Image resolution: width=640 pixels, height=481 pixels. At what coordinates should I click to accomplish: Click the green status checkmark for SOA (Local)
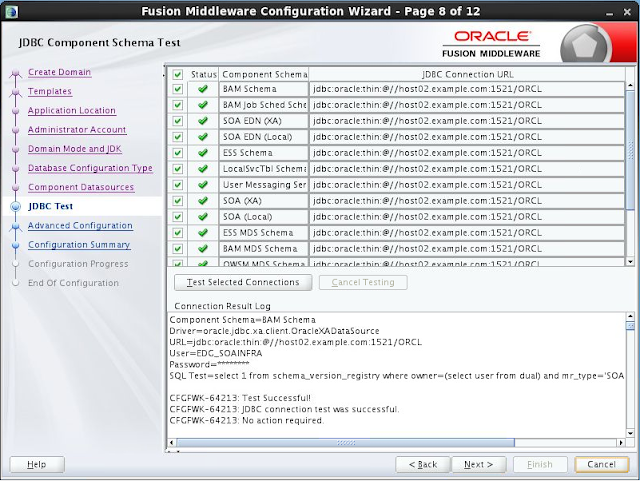click(203, 217)
